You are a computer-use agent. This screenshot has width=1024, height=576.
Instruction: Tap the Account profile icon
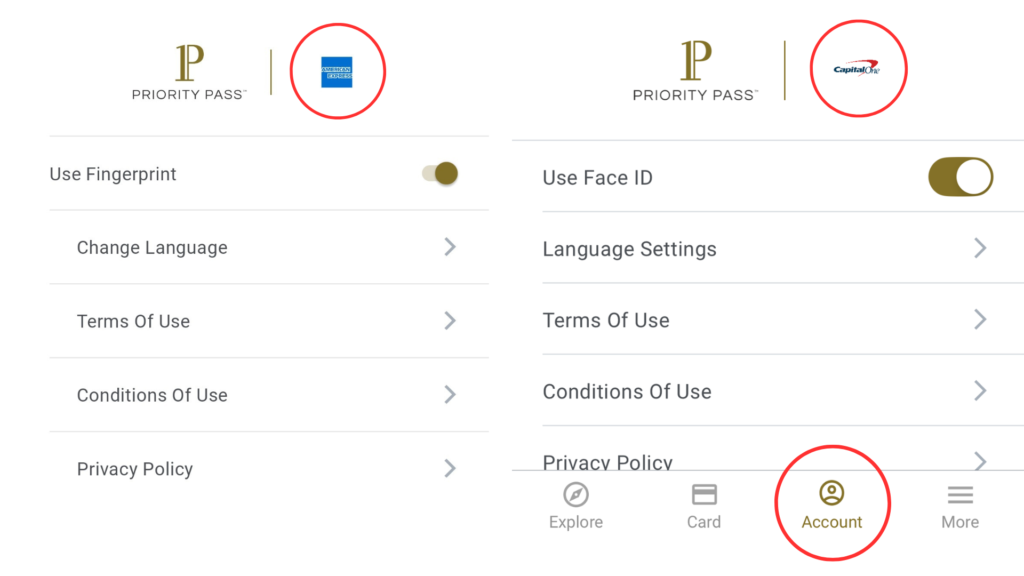click(x=832, y=492)
